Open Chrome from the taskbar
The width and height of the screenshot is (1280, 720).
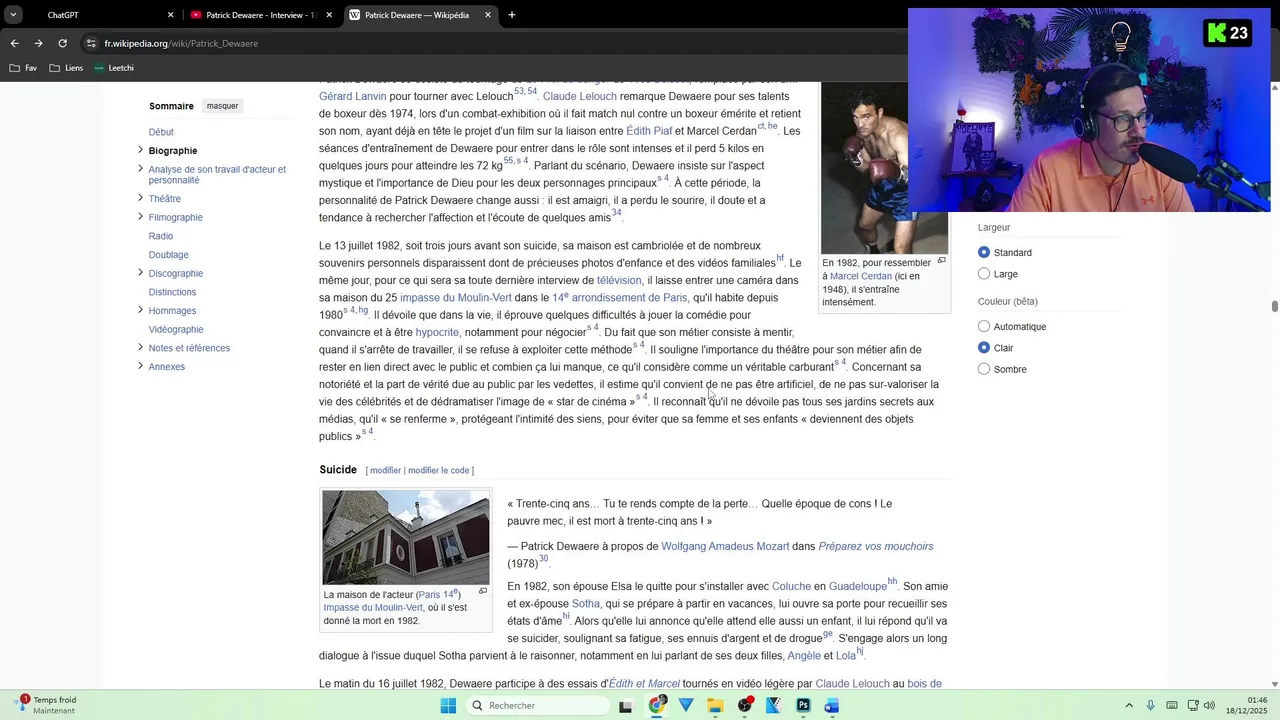(657, 705)
